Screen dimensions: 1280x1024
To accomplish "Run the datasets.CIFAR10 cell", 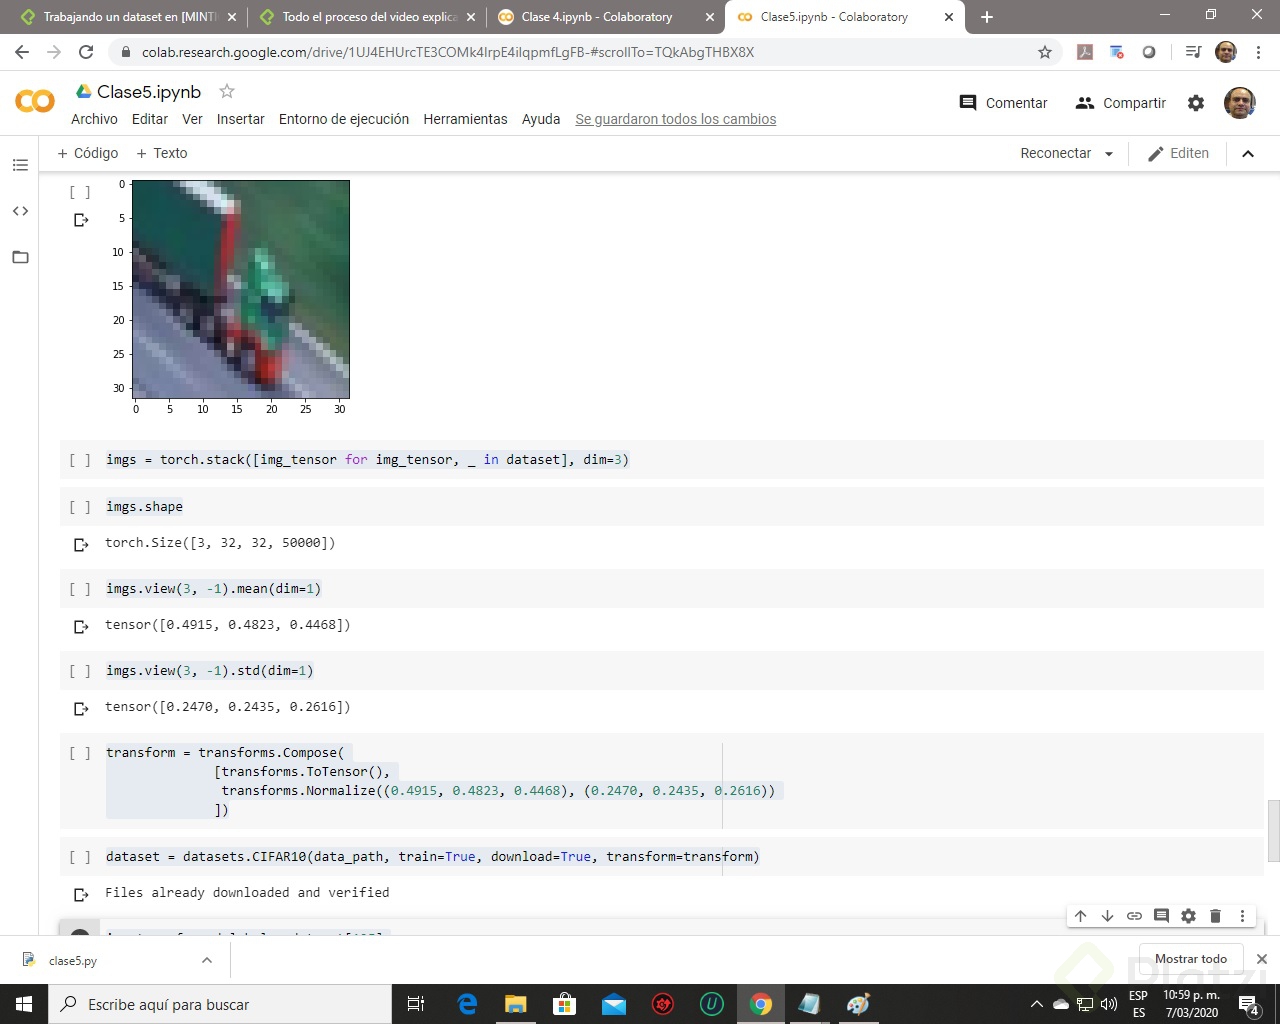I will coord(80,857).
